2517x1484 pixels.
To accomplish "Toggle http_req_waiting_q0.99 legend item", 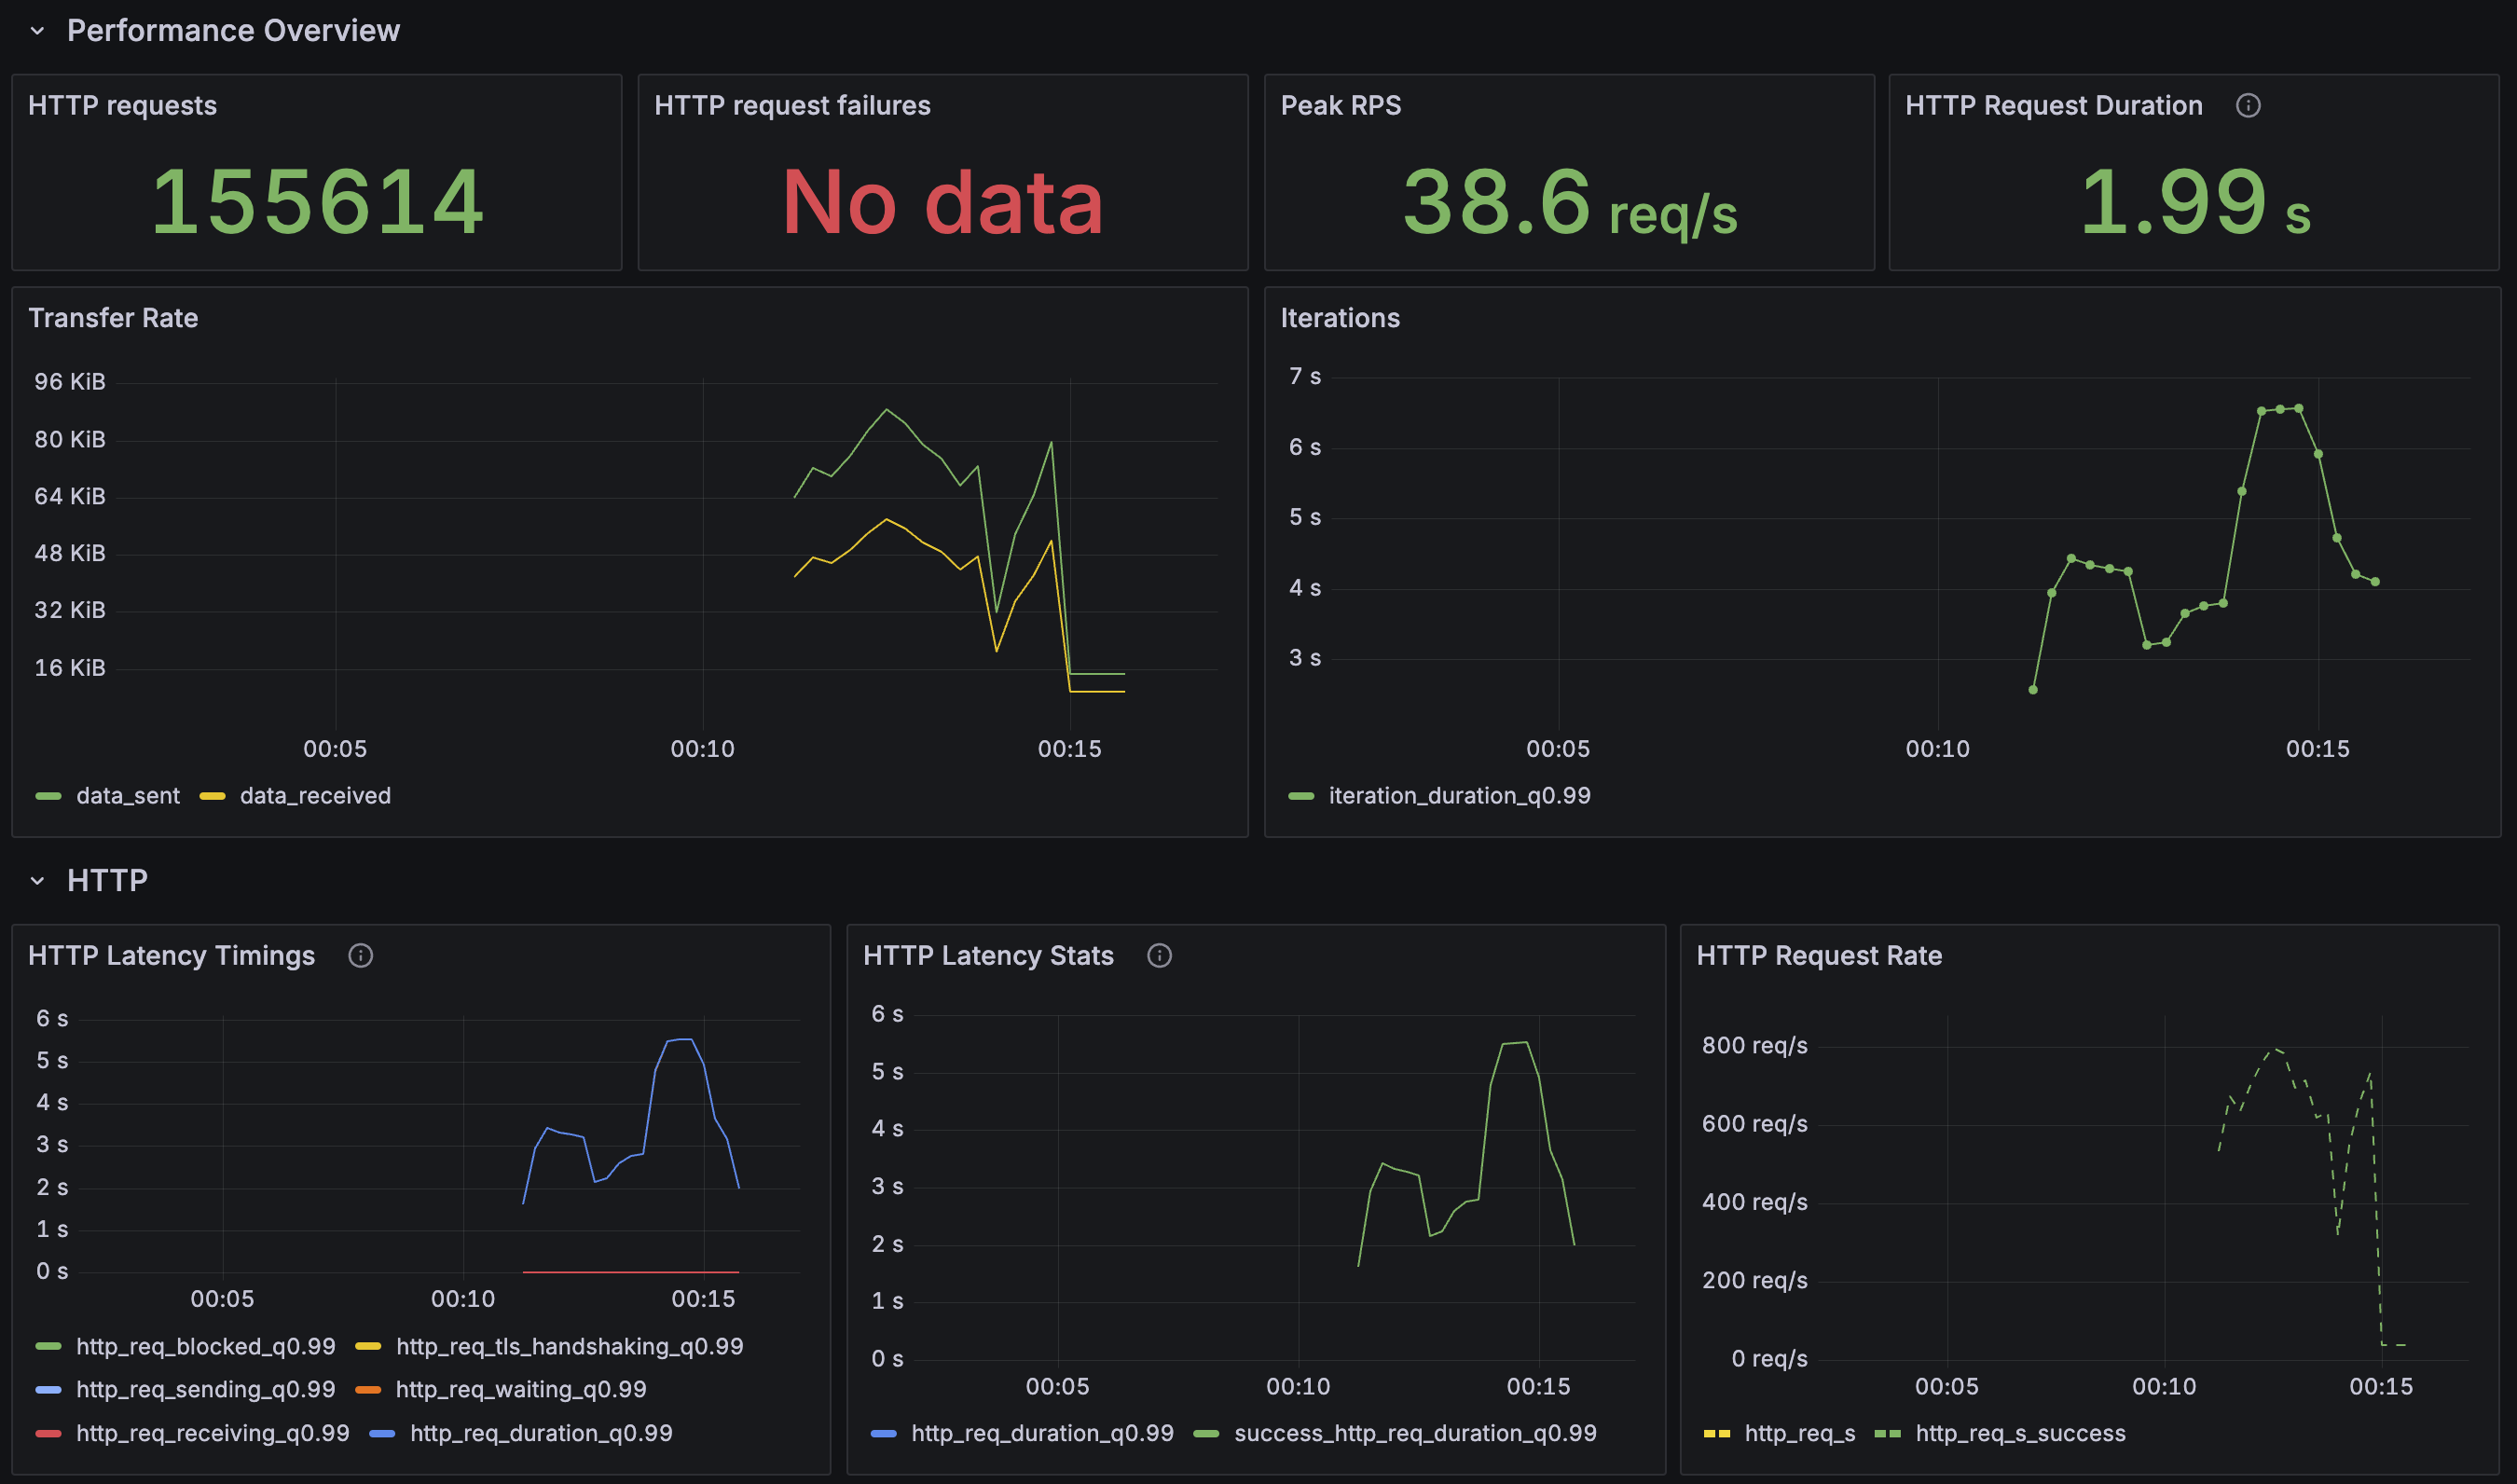I will pyautogui.click(x=520, y=1390).
